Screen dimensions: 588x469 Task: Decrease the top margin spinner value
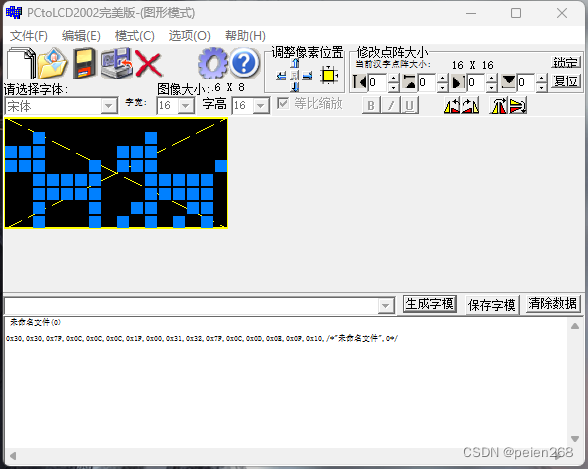click(443, 87)
